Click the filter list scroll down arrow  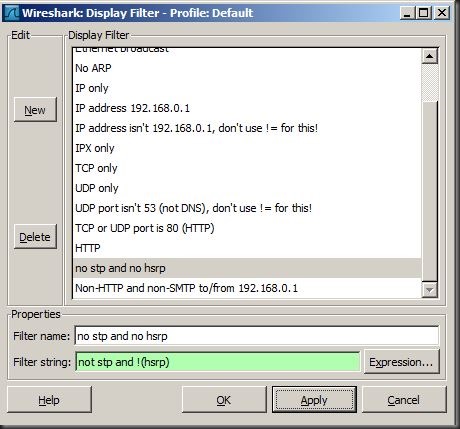tap(429, 290)
